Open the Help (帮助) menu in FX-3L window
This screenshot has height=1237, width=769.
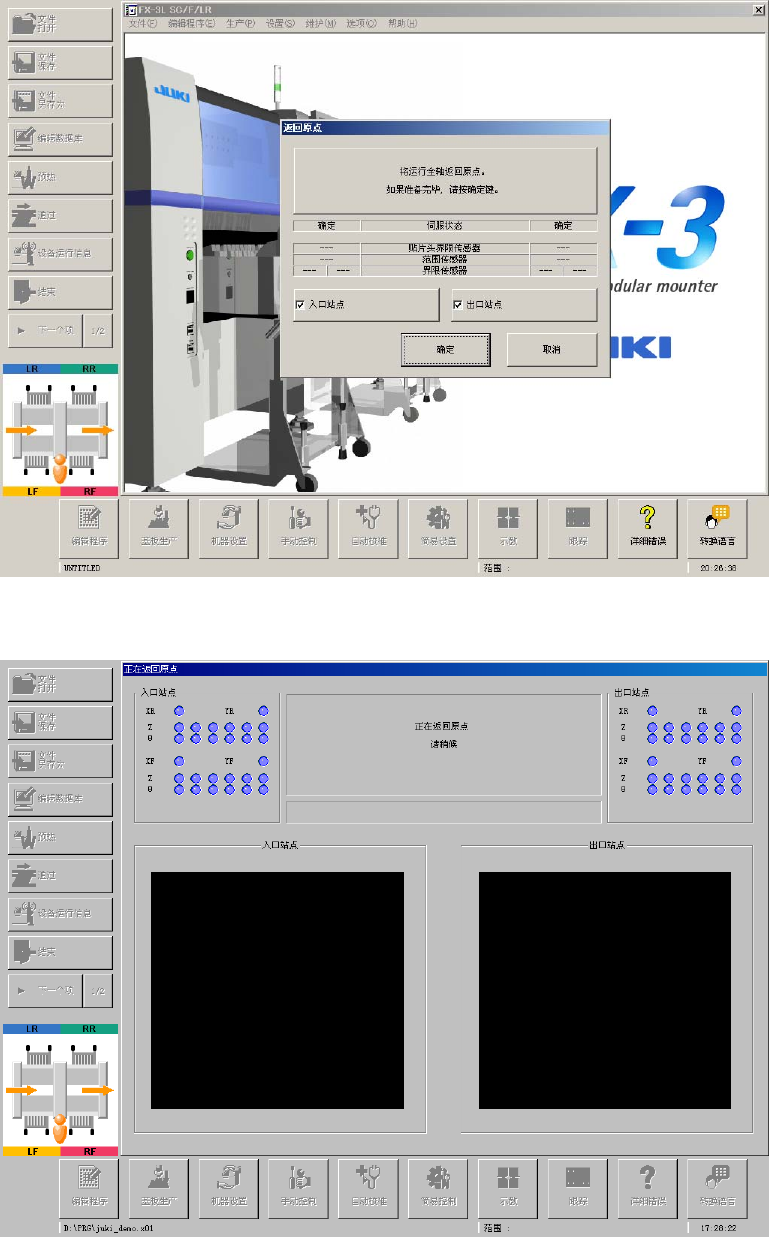point(401,22)
